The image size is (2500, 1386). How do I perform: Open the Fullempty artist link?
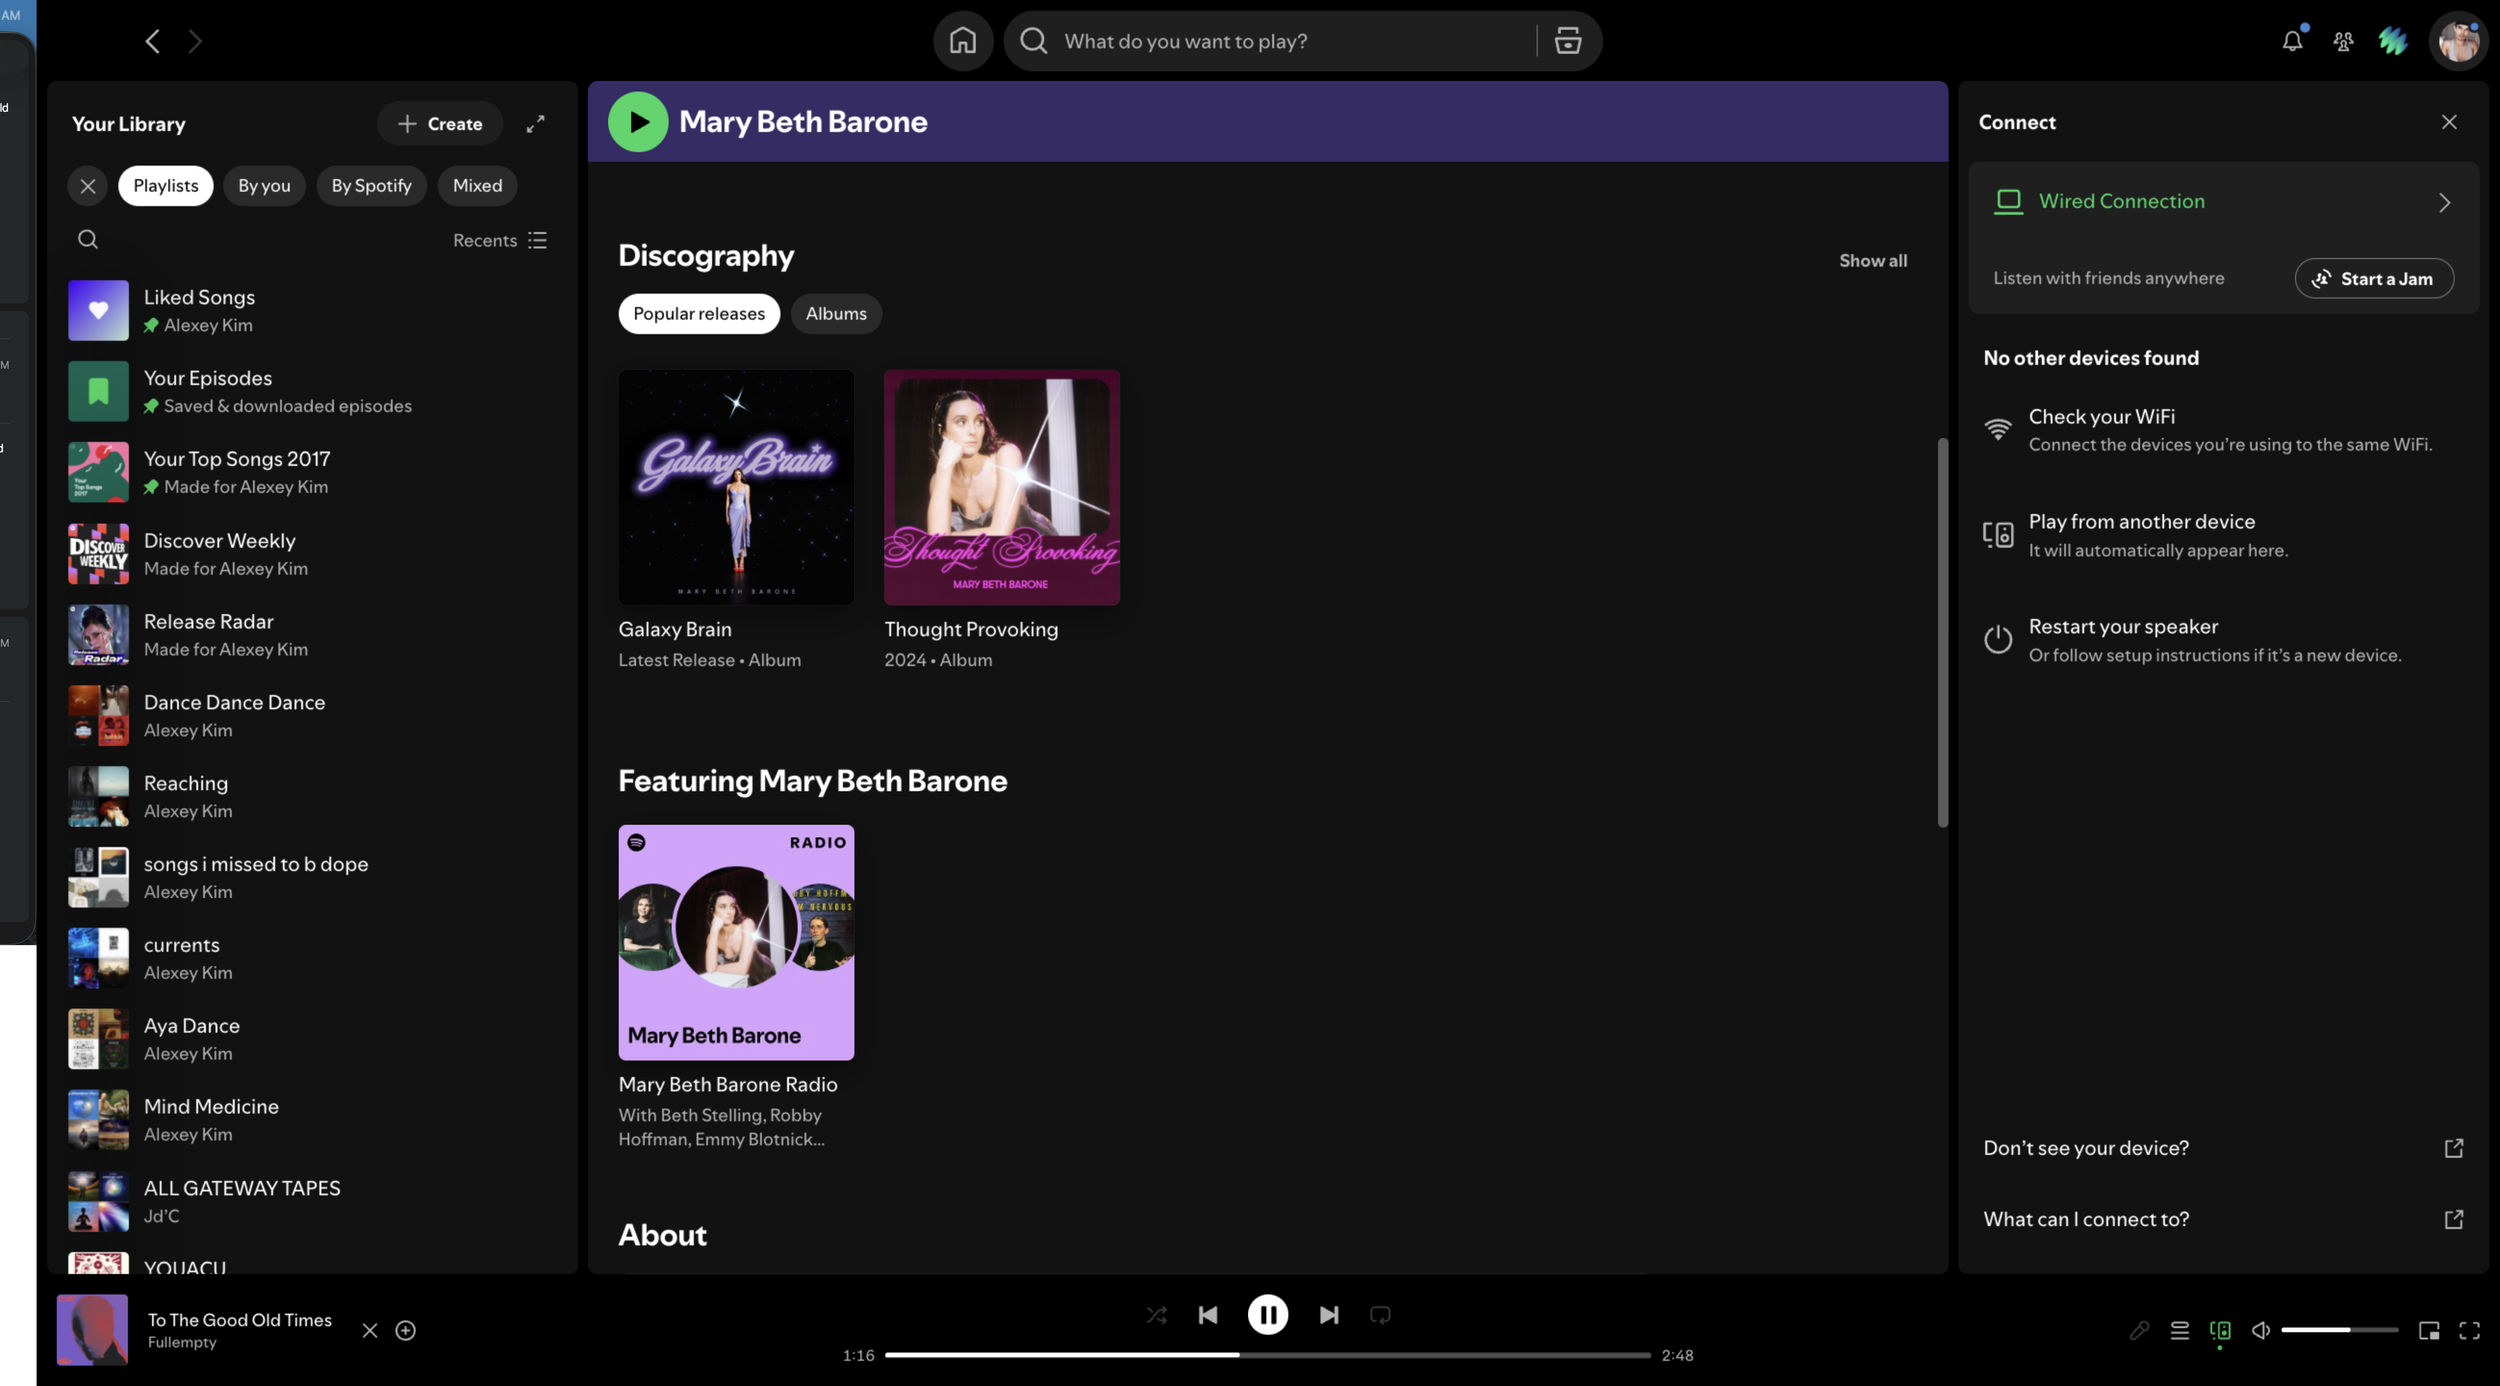tap(182, 1343)
